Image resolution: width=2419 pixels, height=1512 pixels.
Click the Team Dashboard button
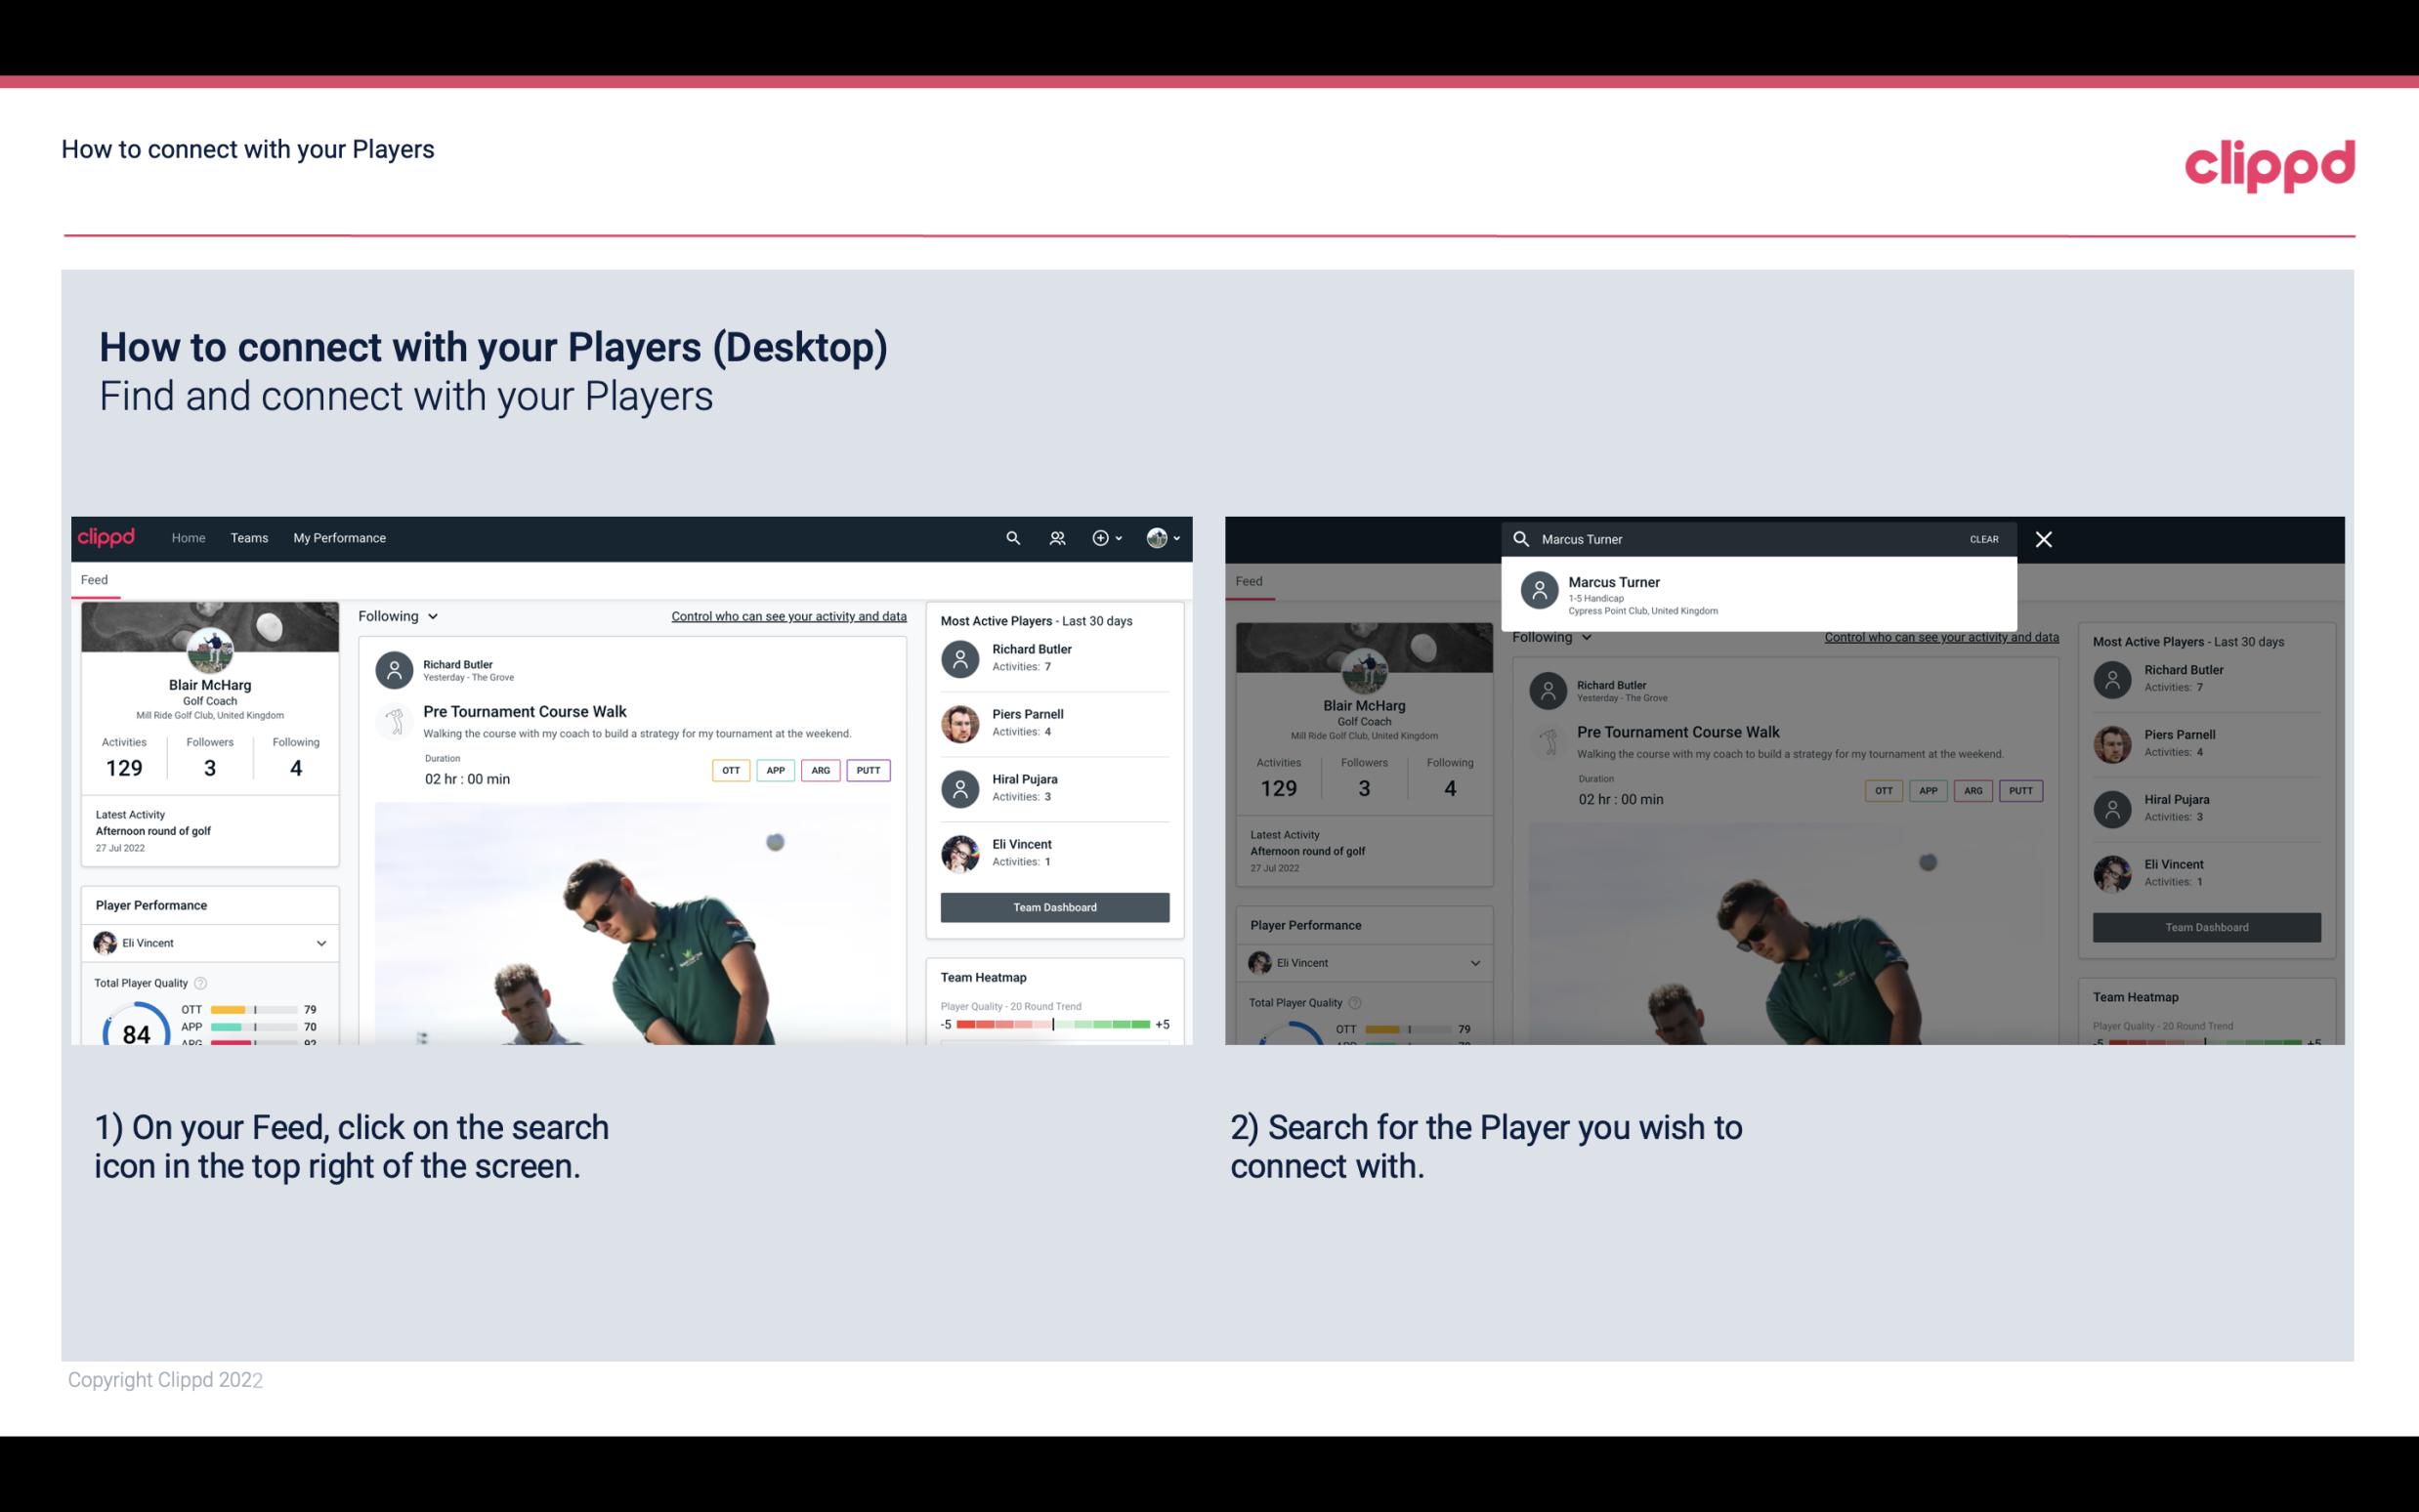(1053, 905)
